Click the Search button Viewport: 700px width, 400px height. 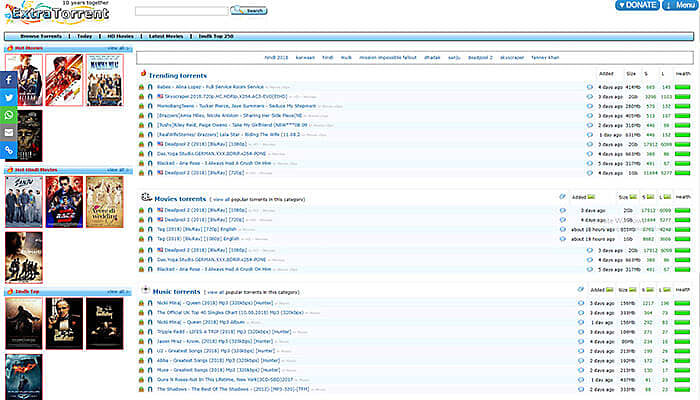(x=249, y=10)
